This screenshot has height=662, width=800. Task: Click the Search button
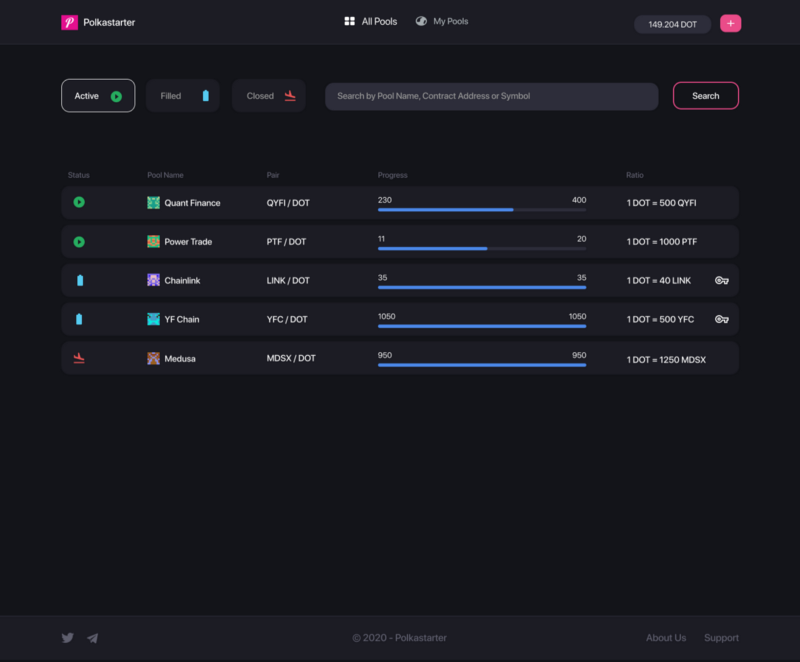click(x=706, y=95)
